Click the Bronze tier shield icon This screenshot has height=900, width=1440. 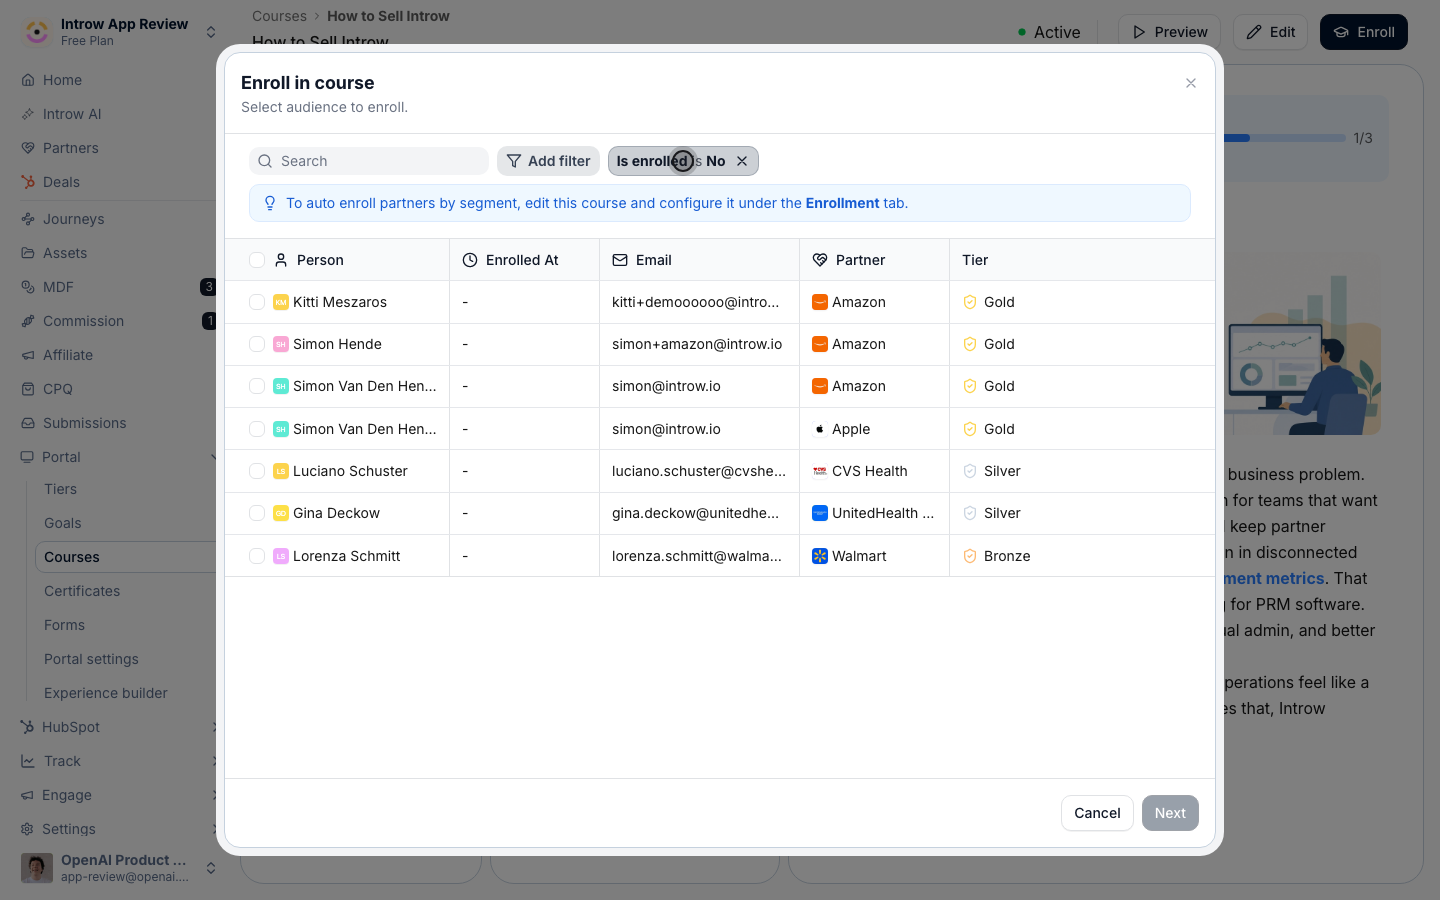pyautogui.click(x=970, y=556)
